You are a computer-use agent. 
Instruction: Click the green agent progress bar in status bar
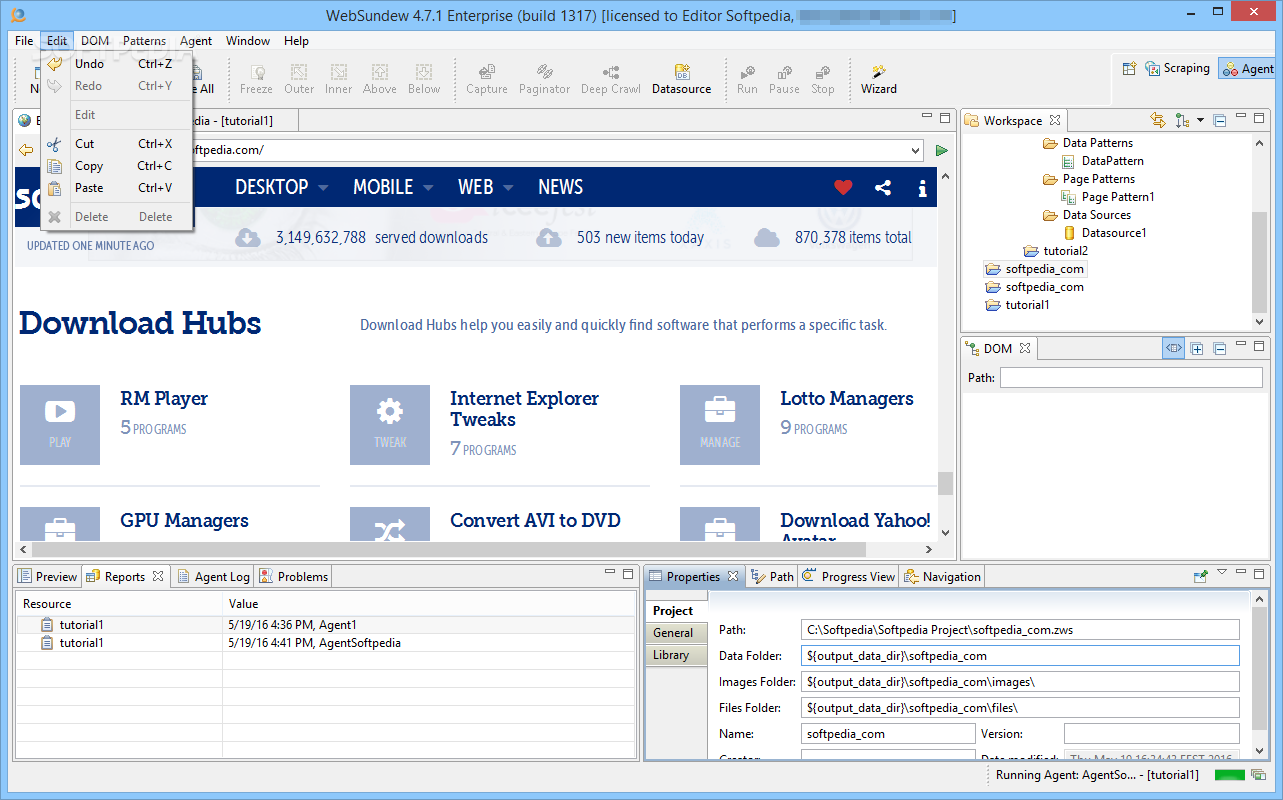click(x=1230, y=775)
